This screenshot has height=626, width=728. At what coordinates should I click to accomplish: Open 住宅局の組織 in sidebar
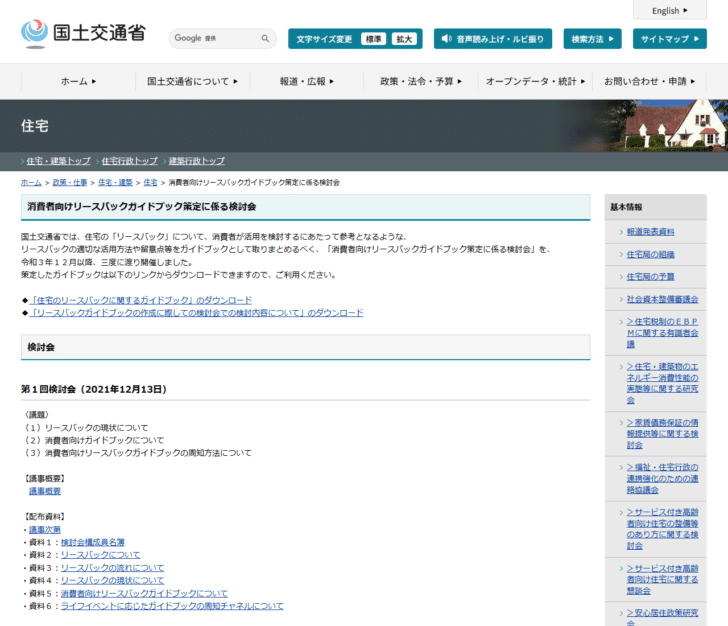pyautogui.click(x=650, y=254)
